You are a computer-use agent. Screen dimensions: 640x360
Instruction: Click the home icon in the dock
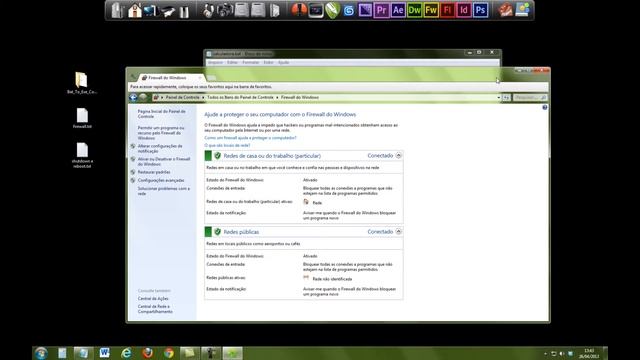pos(134,10)
